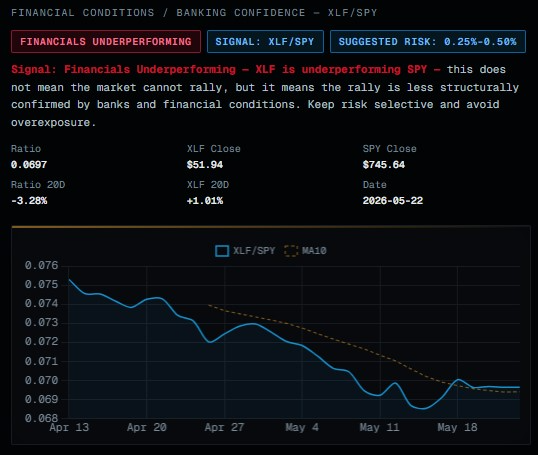538x455 pixels.
Task: Click the 0.070 y-axis label
Action: [x=41, y=380]
